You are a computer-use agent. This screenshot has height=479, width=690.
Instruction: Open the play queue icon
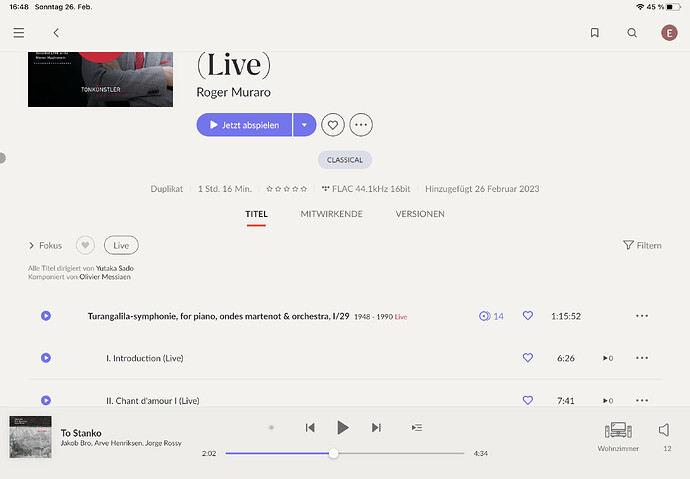point(417,428)
